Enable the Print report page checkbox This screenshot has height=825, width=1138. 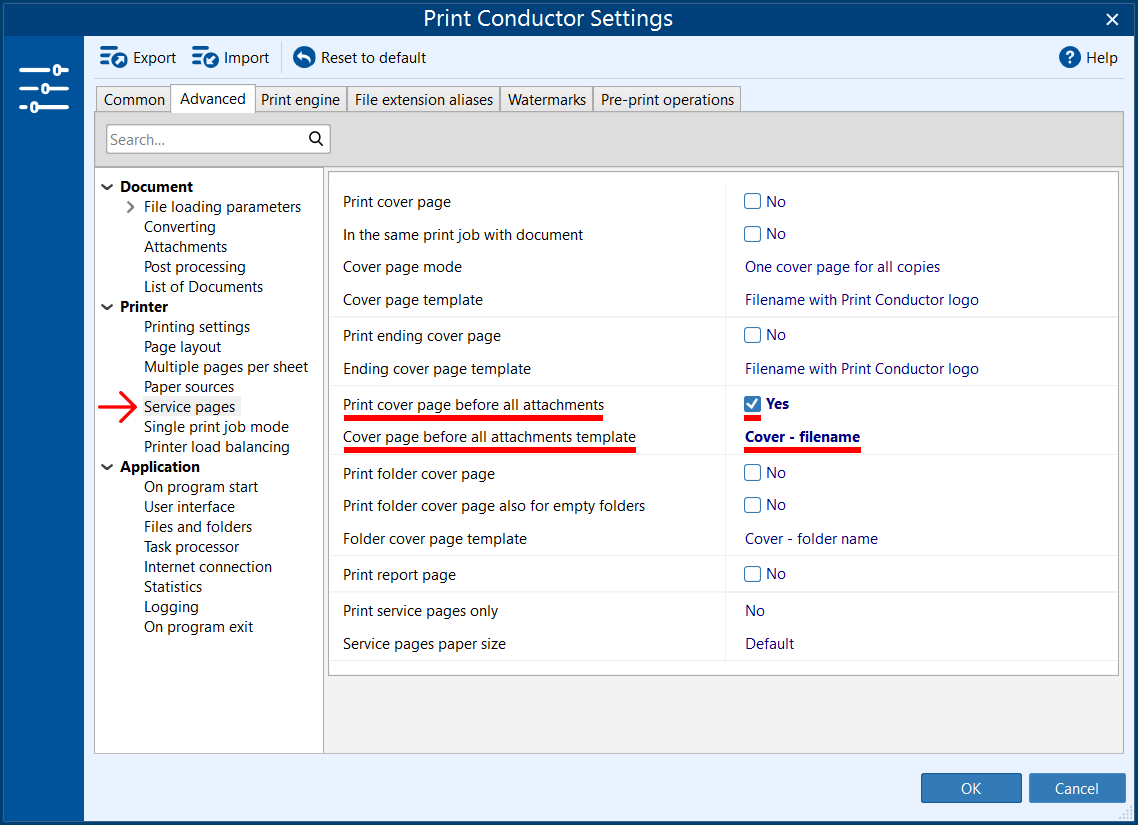pos(753,574)
